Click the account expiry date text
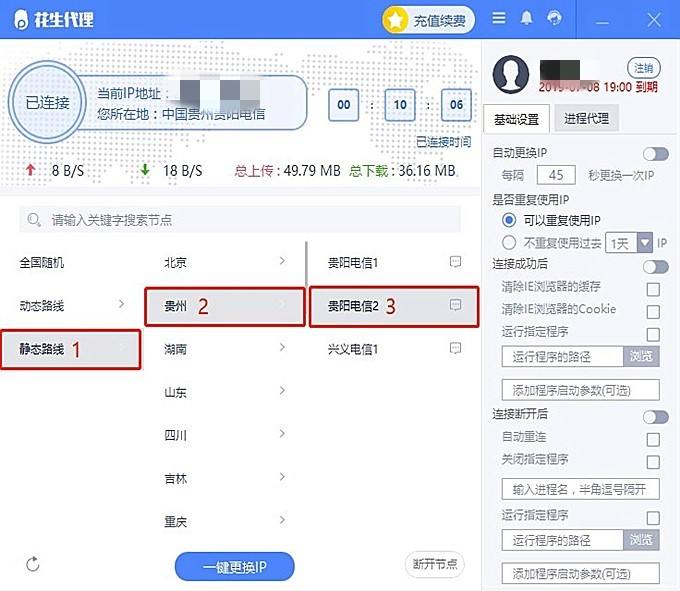 click(598, 87)
